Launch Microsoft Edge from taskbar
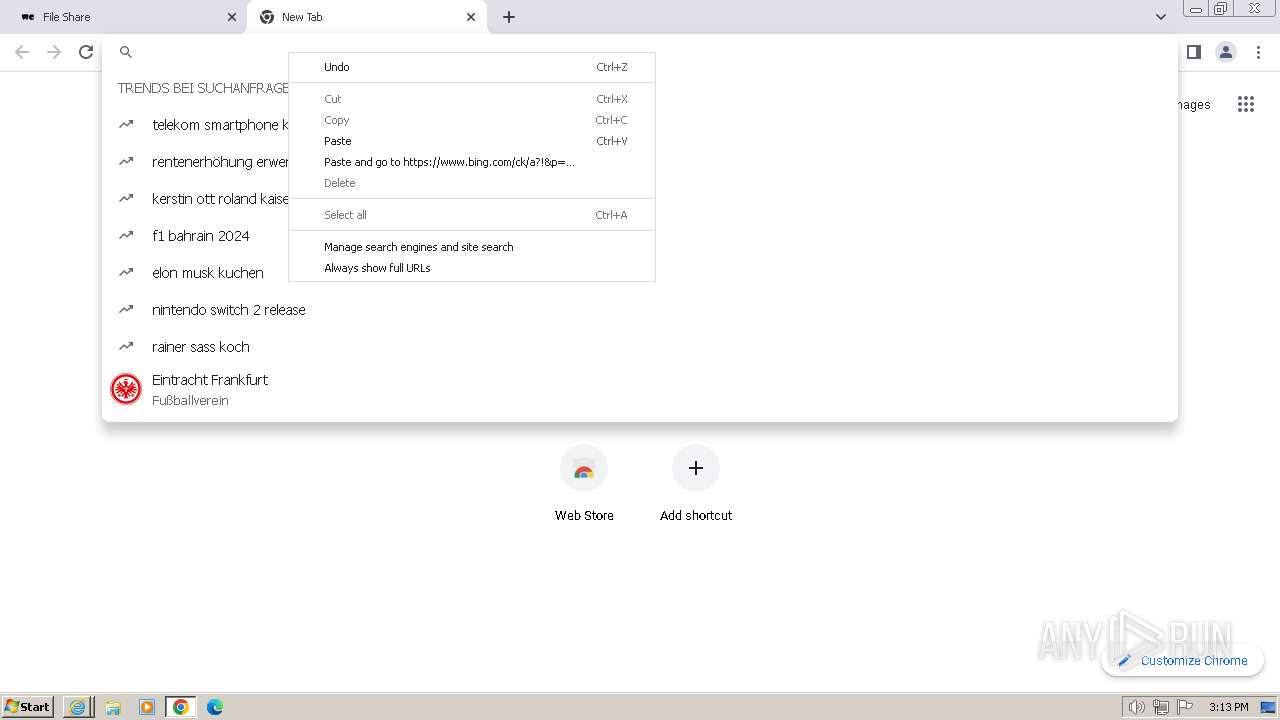1280x720 pixels. [x=215, y=707]
